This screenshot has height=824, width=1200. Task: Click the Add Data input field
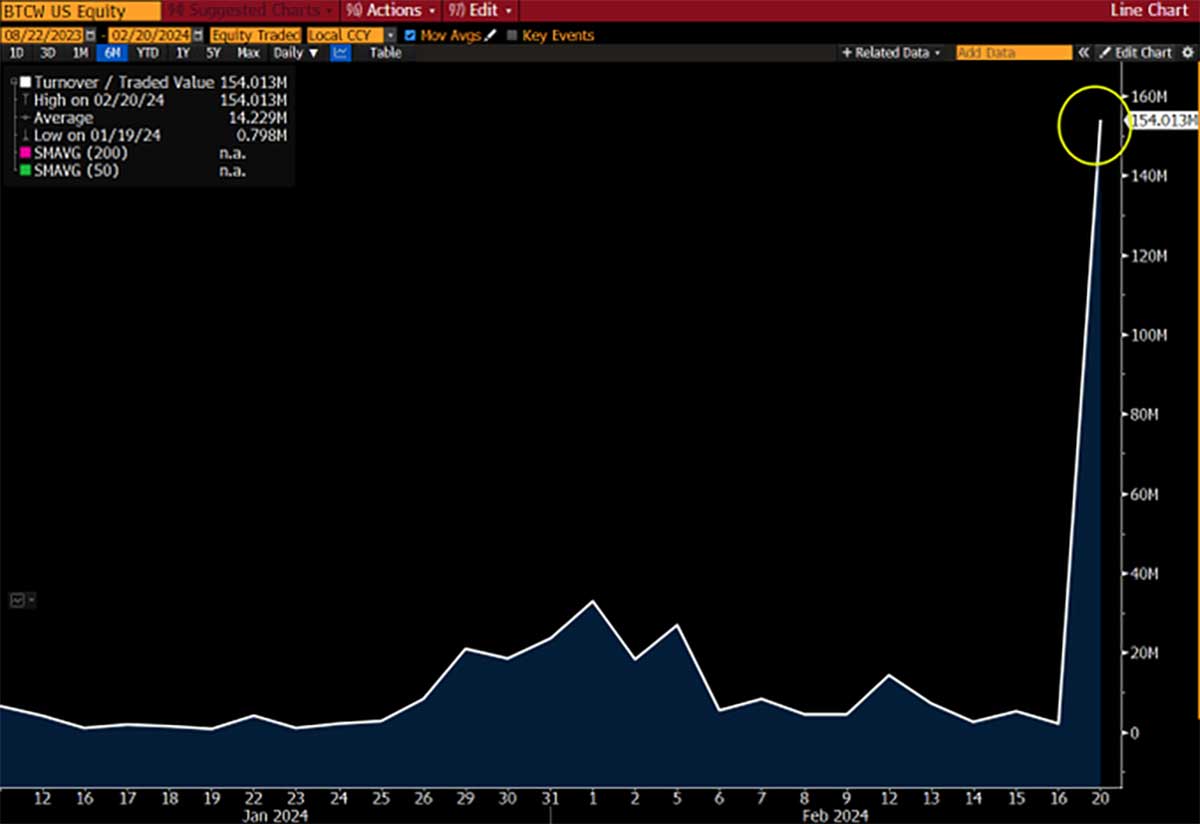pos(1014,53)
